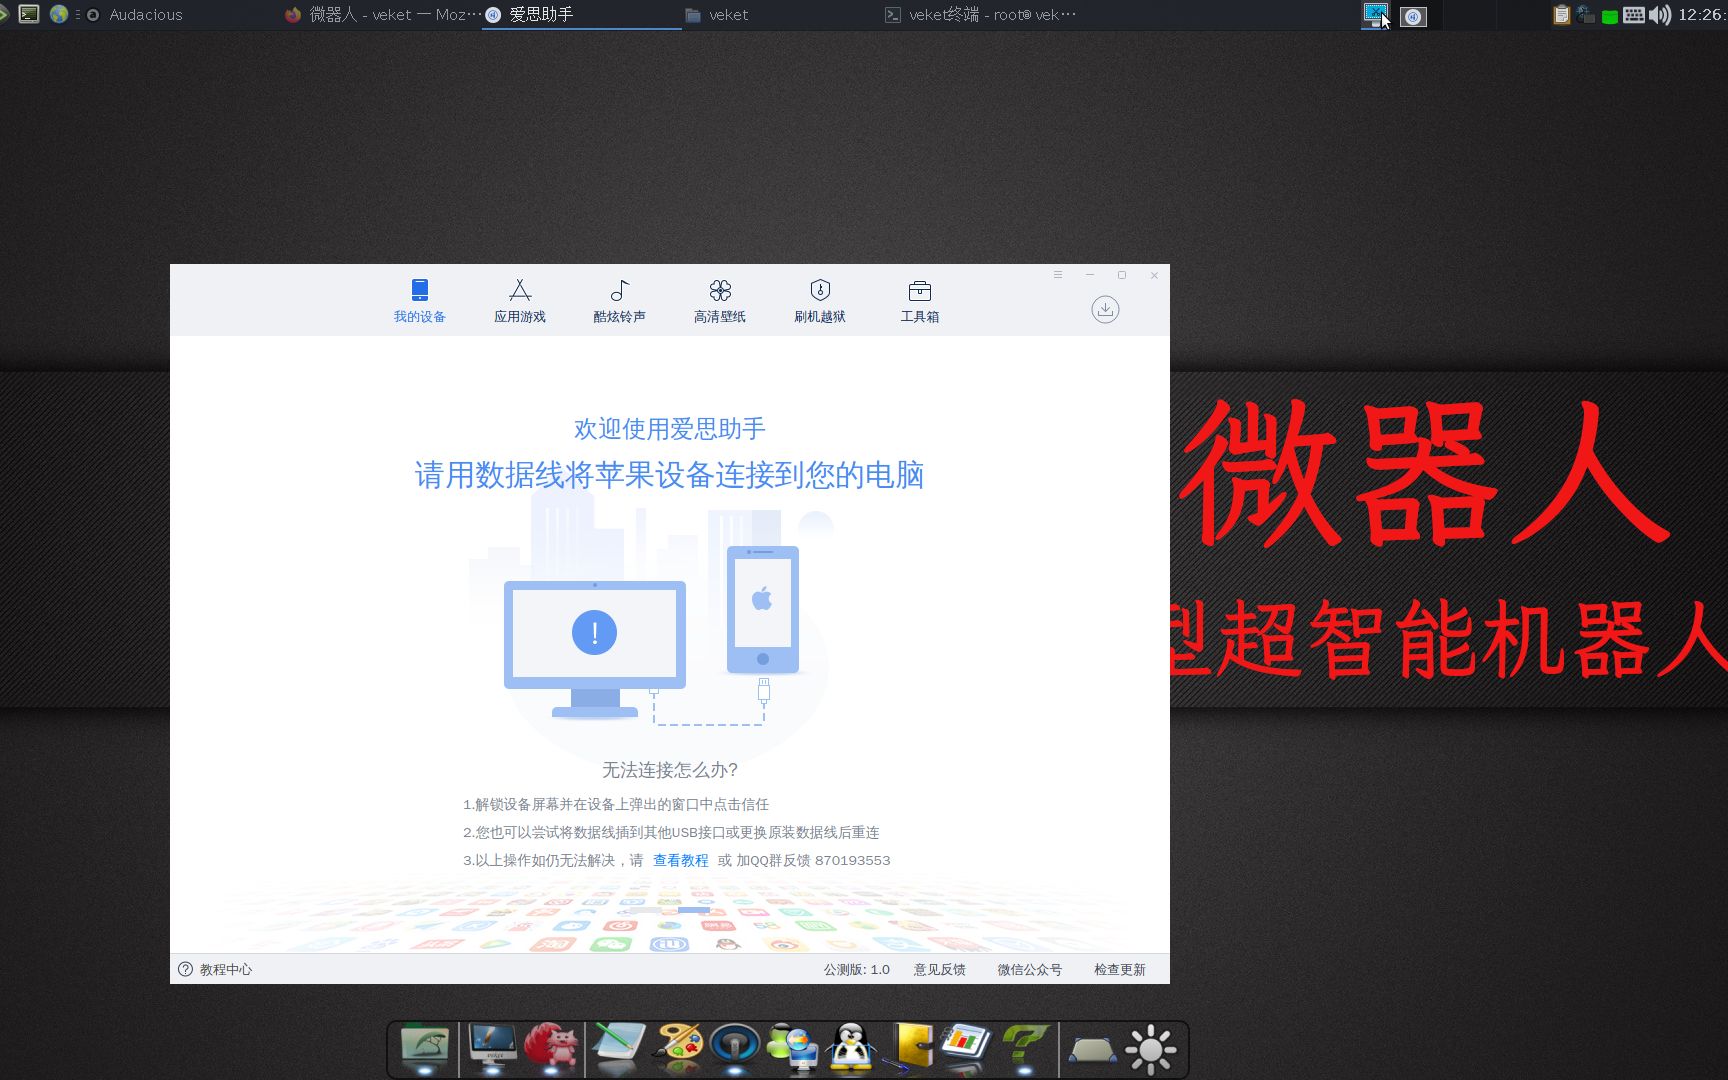The image size is (1728, 1080).
Task: Open the yellow notebook dock icon
Action: (x=910, y=1048)
